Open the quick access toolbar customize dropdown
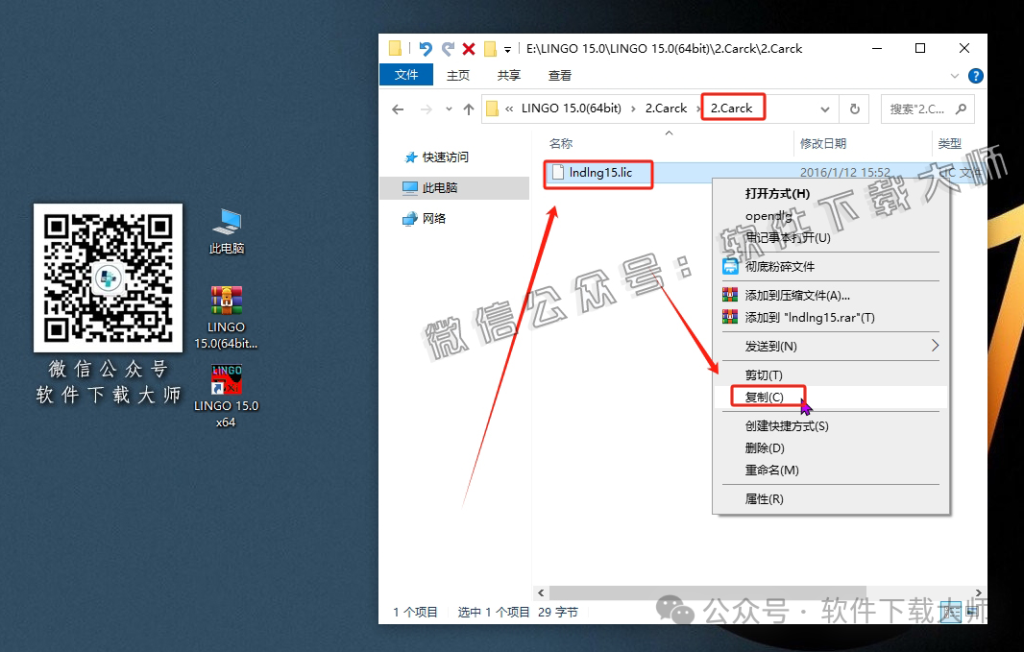Image resolution: width=1024 pixels, height=652 pixels. click(509, 48)
